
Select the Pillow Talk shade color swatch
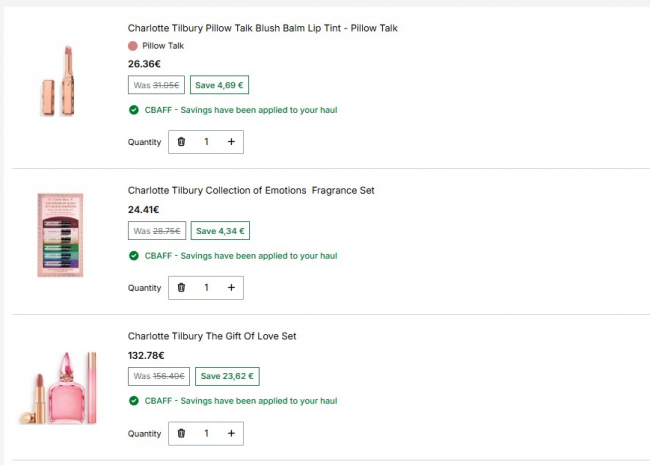[x=133, y=46]
